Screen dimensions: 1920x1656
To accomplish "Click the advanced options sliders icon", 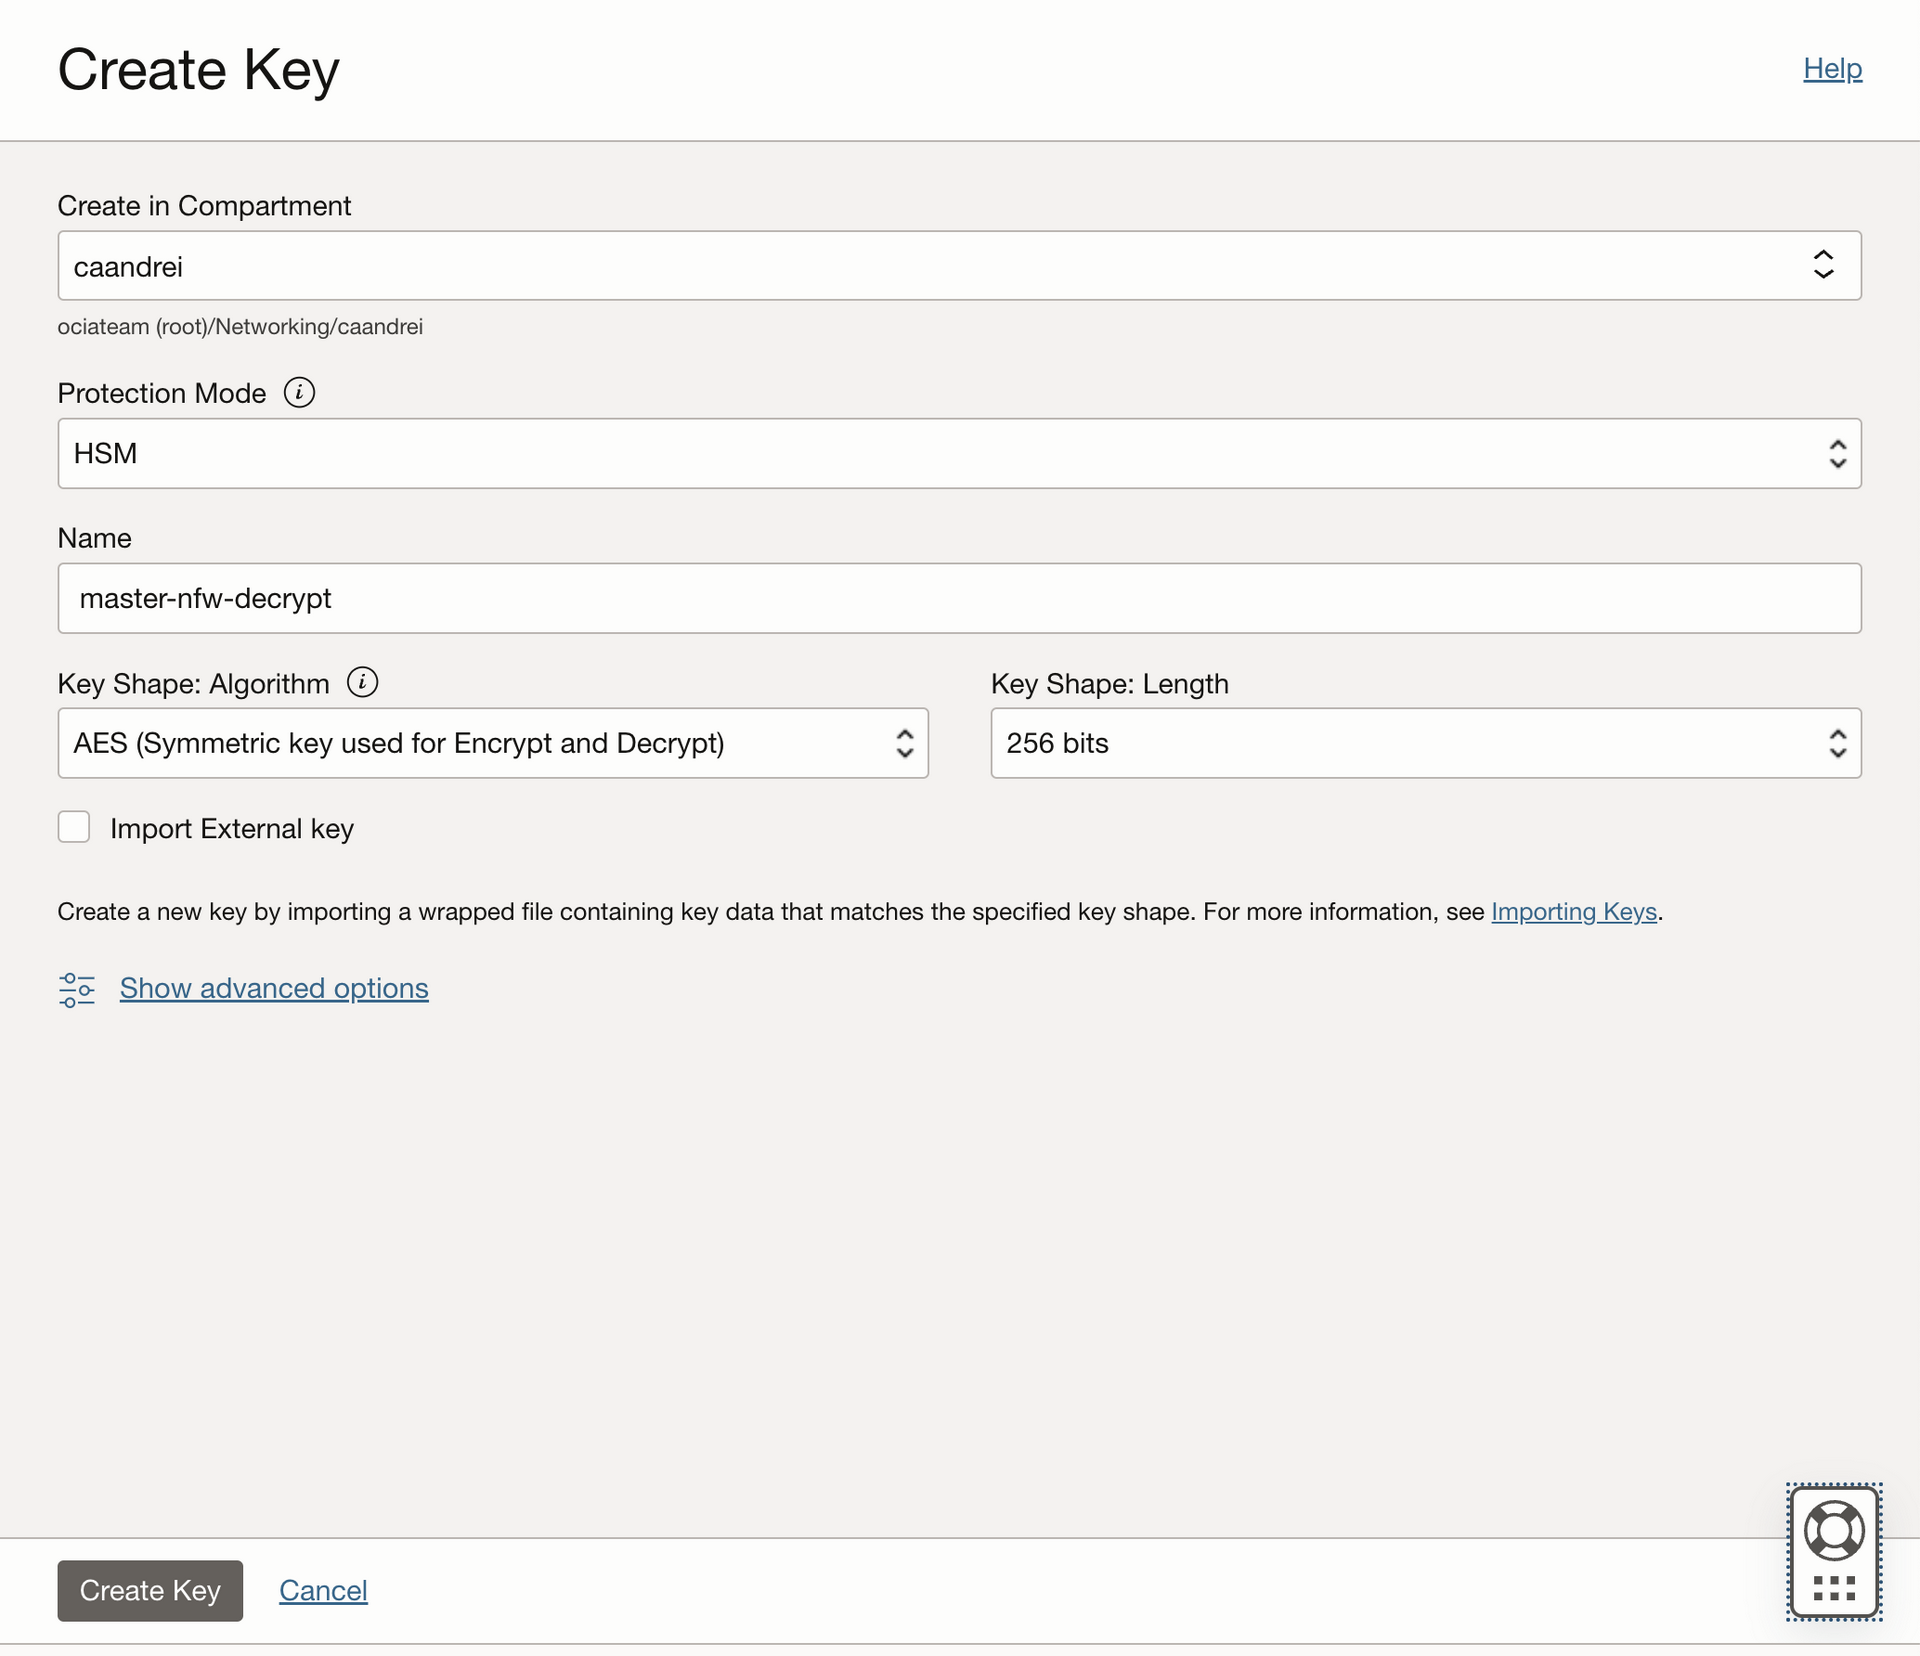I will pos(77,989).
